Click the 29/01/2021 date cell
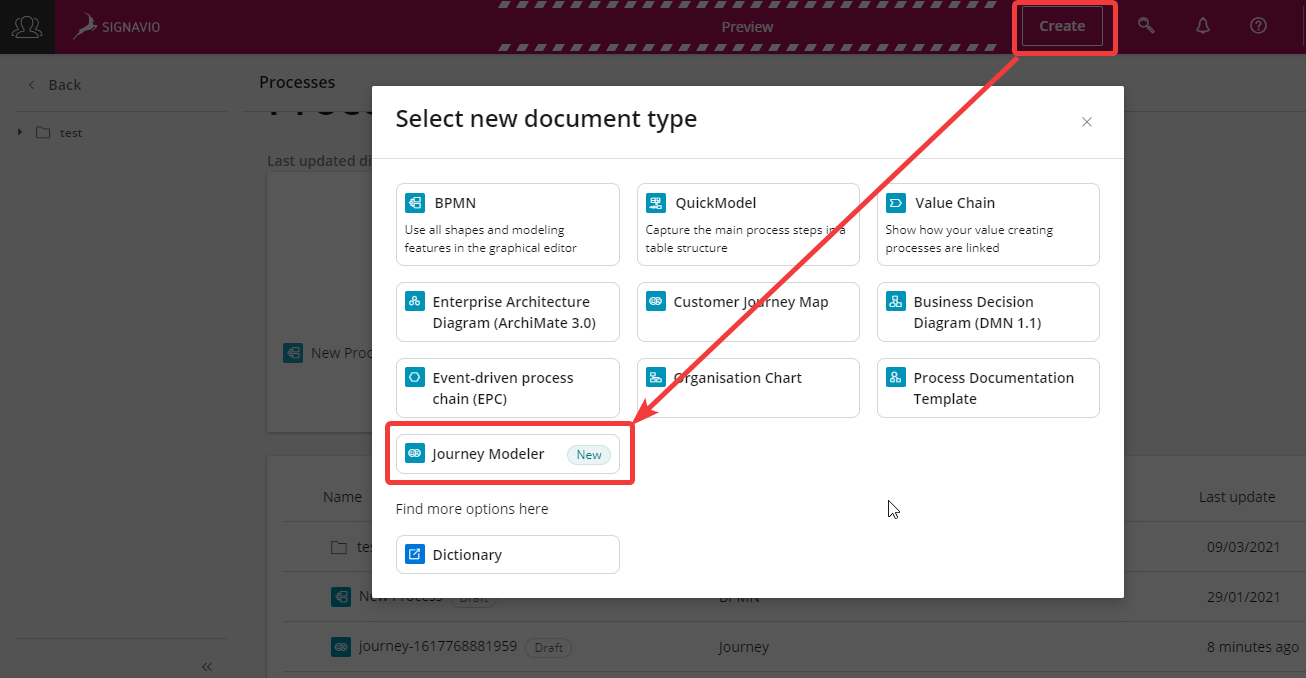The image size is (1306, 678). (x=1243, y=597)
